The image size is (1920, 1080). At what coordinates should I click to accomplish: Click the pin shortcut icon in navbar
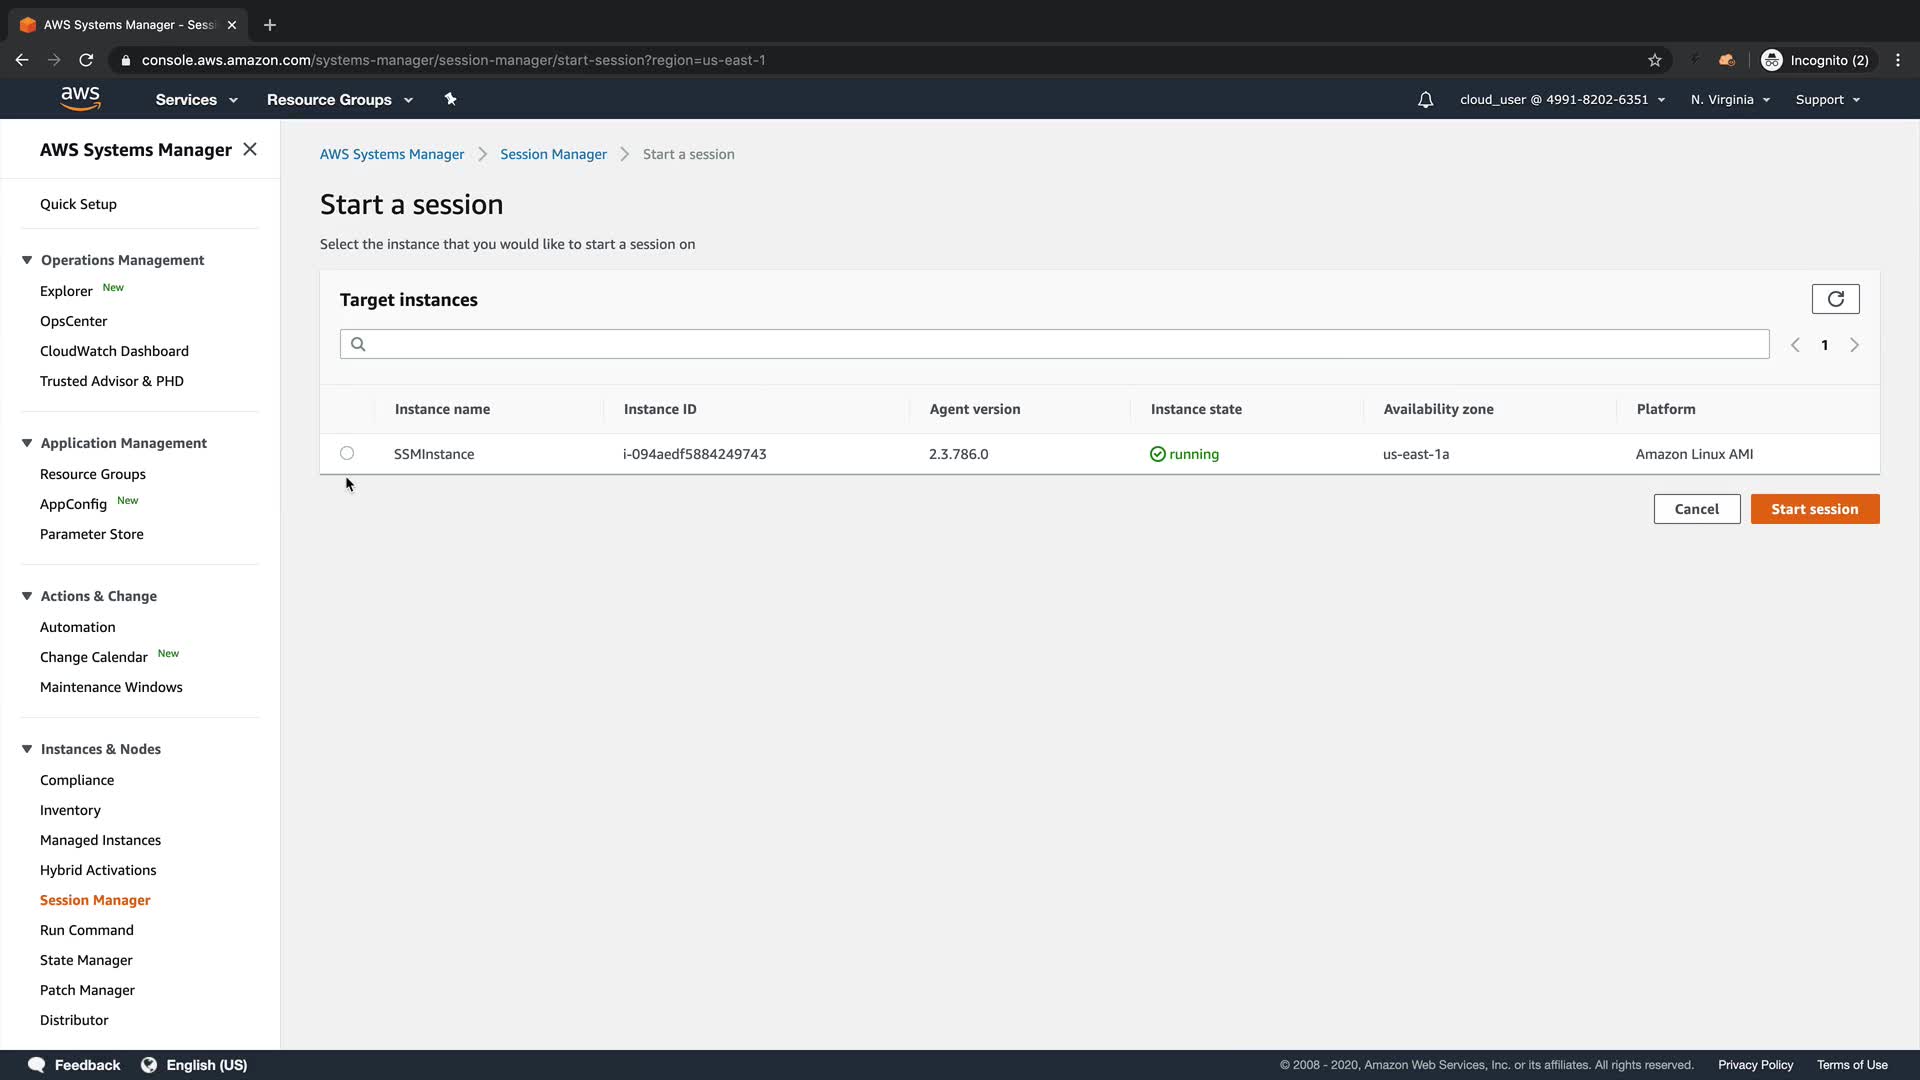(450, 99)
